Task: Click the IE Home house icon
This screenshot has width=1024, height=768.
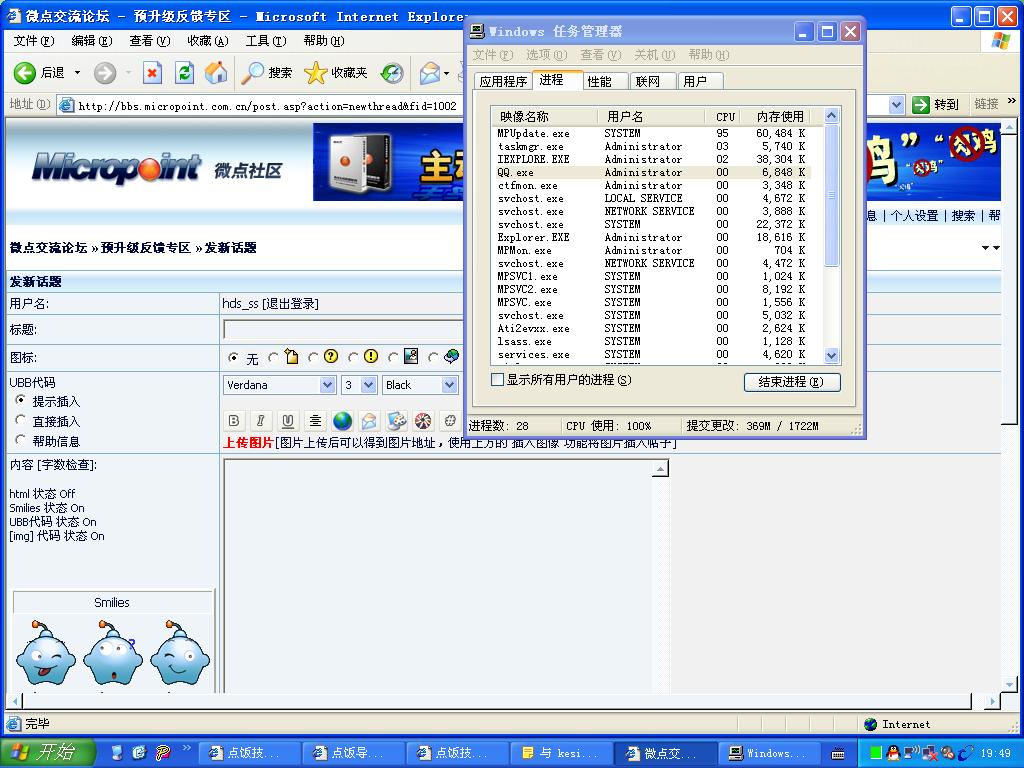Action: pyautogui.click(x=216, y=72)
